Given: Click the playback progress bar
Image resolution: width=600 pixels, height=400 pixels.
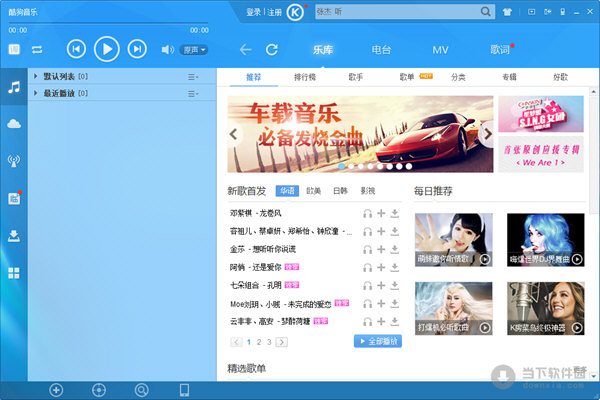Looking at the screenshot, I should [x=108, y=23].
